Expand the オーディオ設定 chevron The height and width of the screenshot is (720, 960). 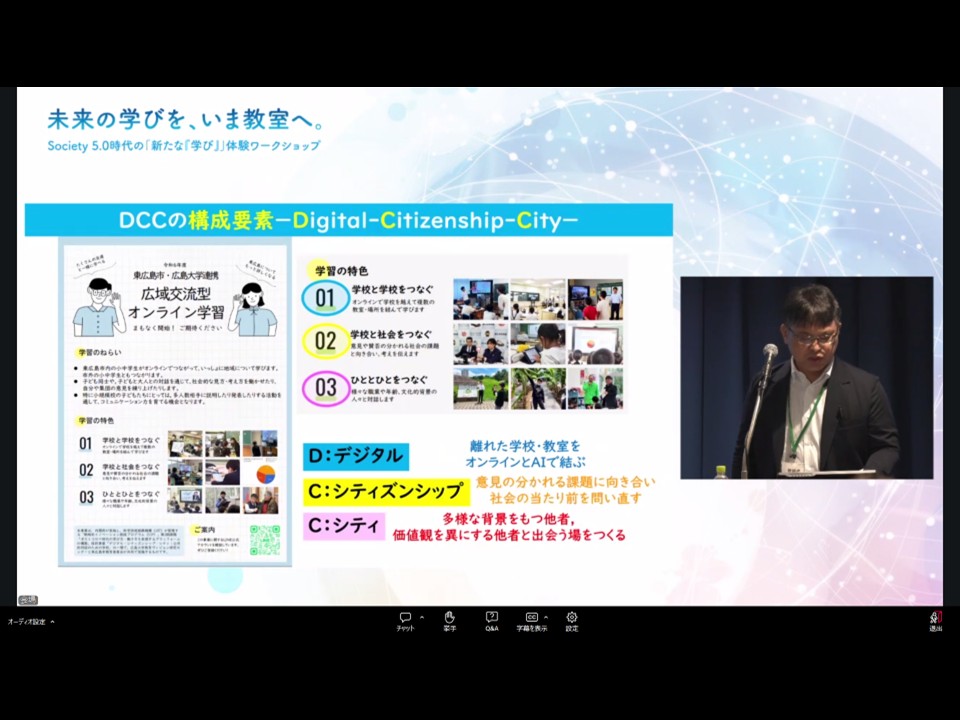[x=52, y=621]
